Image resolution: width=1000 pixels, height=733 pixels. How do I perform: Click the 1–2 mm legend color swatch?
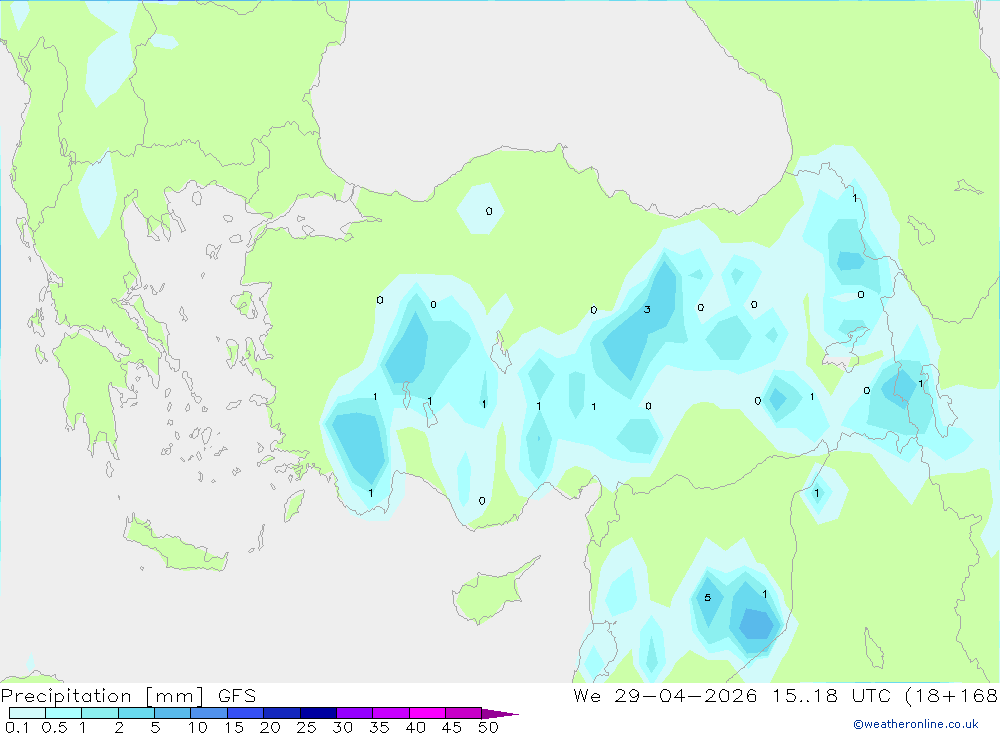click(x=100, y=713)
